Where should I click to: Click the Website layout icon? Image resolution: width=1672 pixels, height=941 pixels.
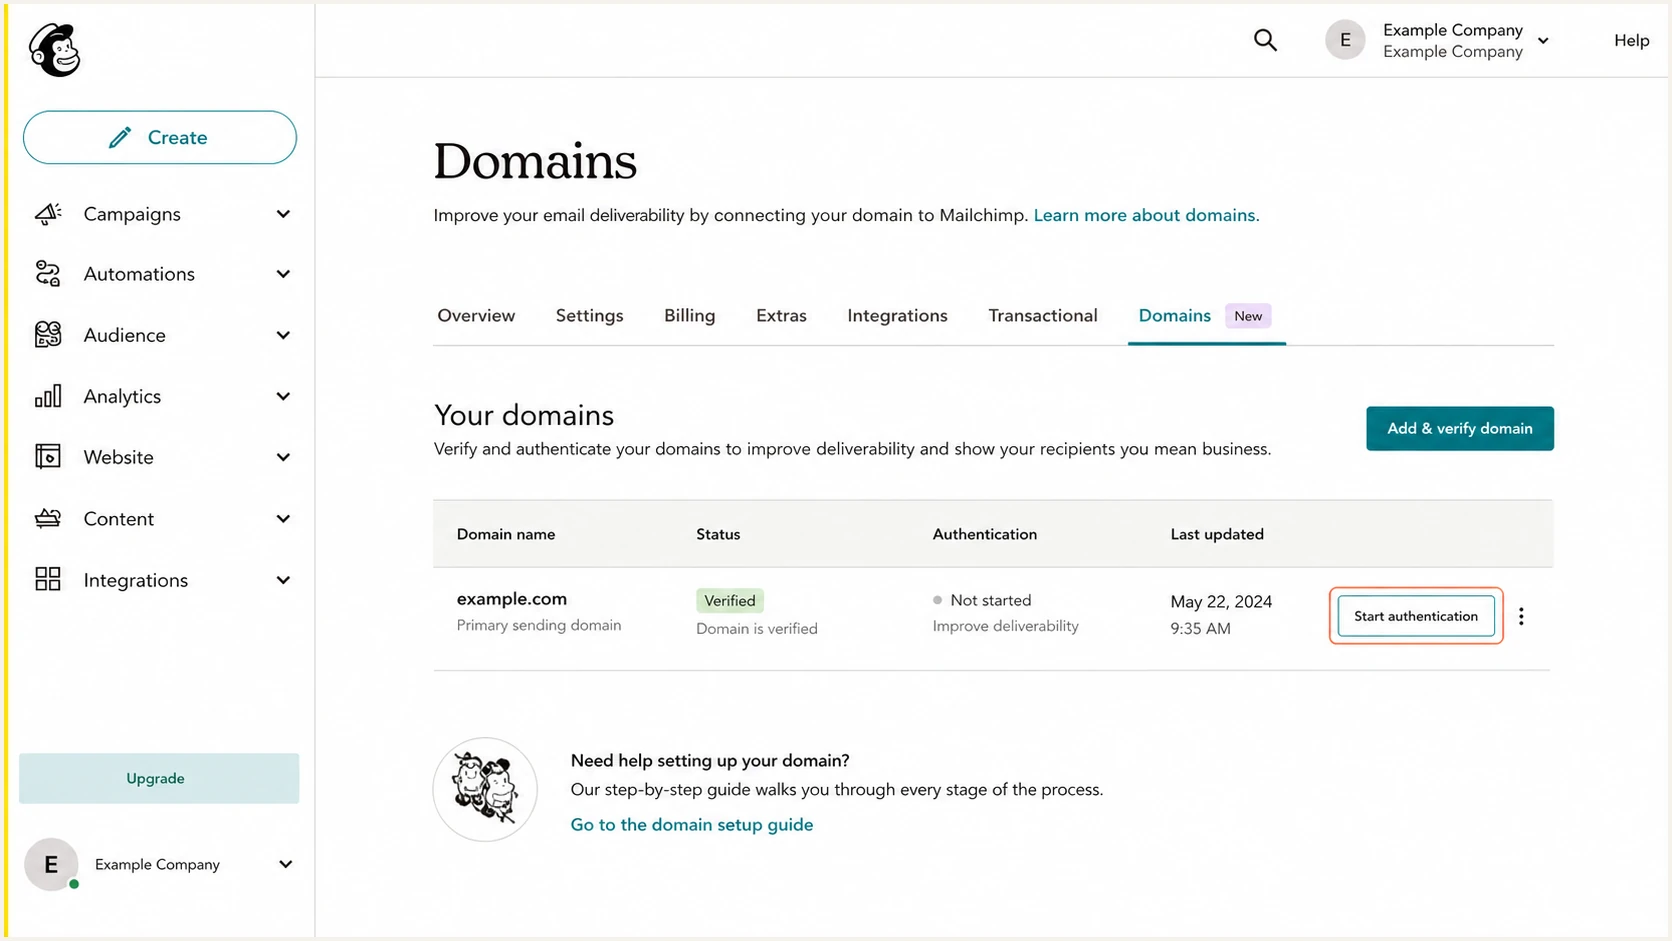click(48, 457)
